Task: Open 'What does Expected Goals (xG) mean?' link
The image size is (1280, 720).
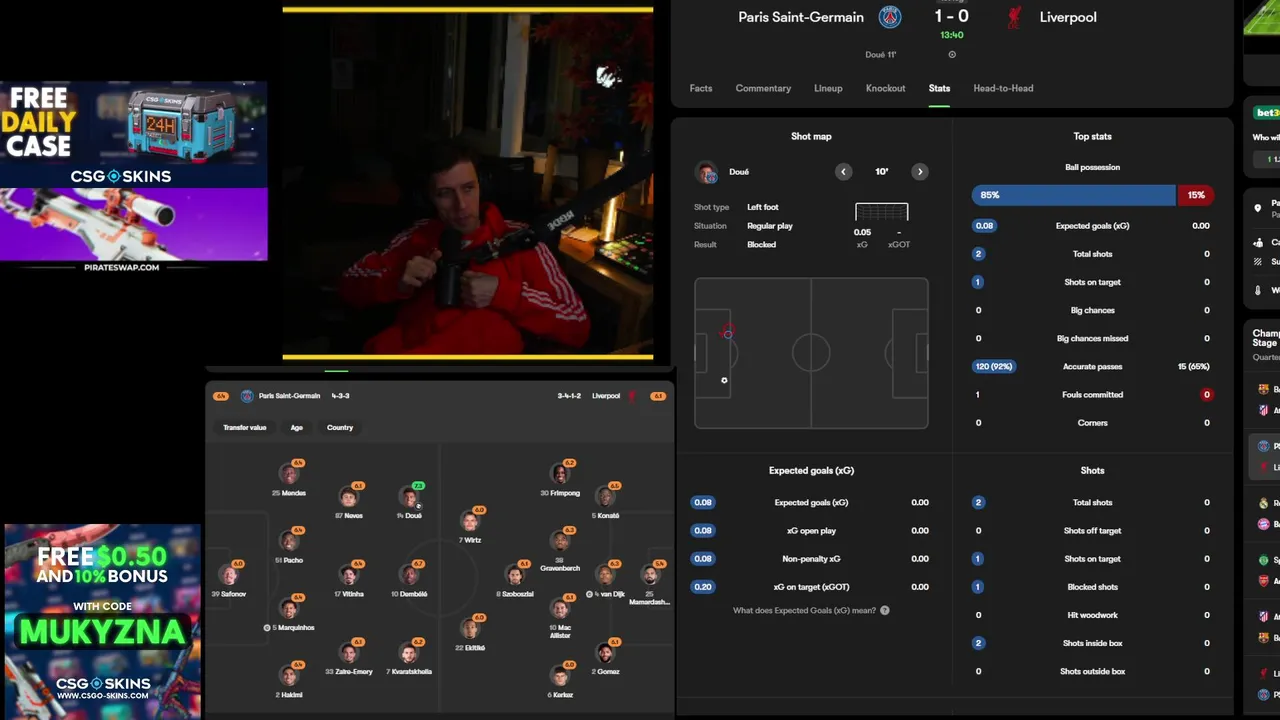Action: tap(804, 610)
